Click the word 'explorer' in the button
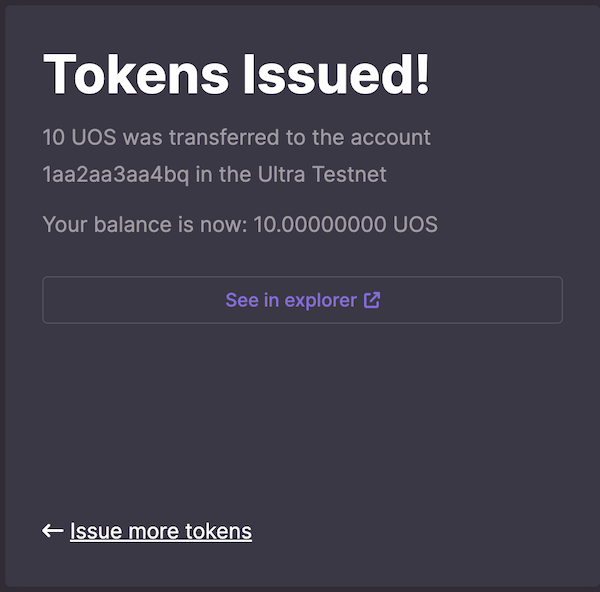Viewport: 600px width, 592px height. point(321,300)
